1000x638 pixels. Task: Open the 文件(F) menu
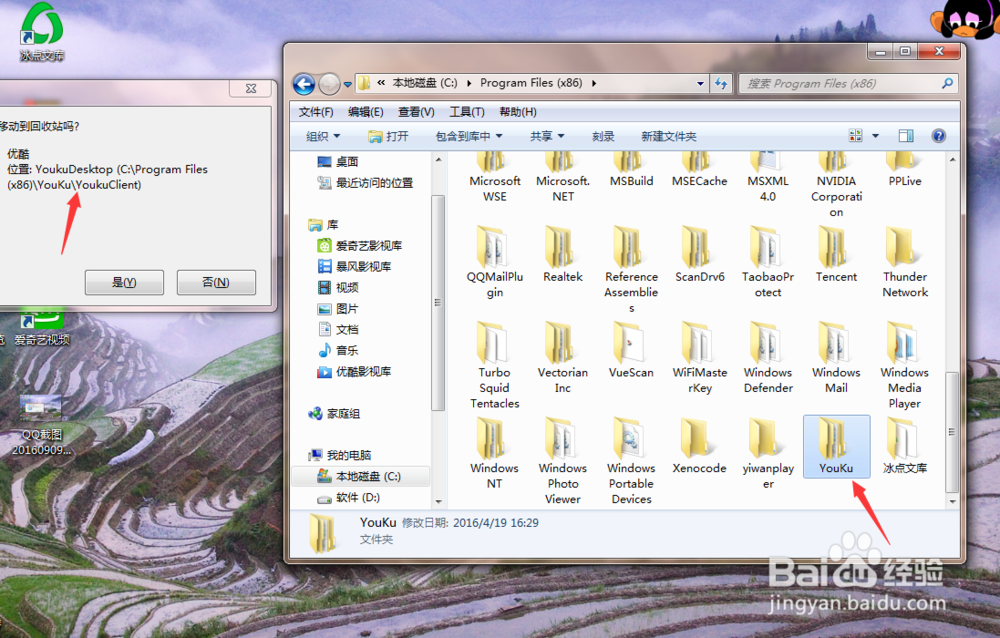point(316,112)
